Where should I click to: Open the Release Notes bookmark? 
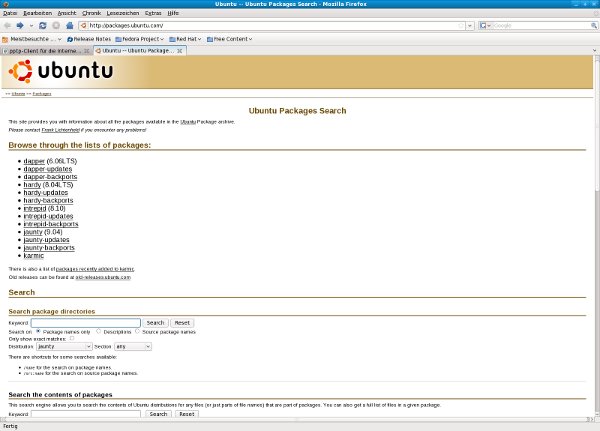tap(89, 38)
